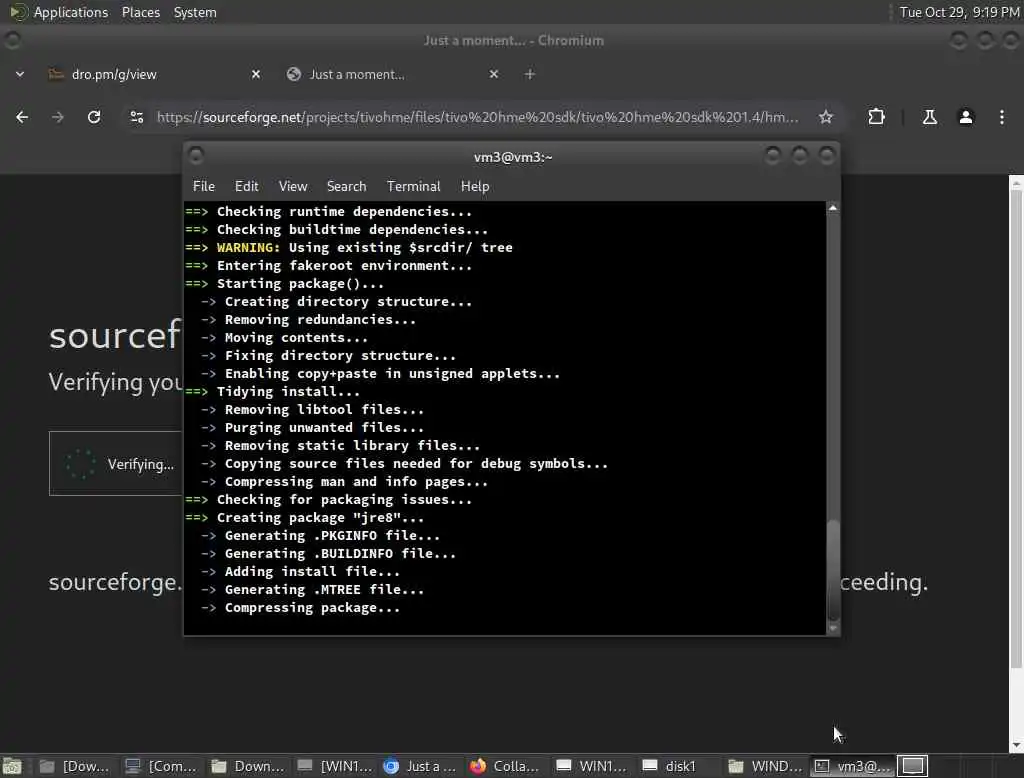Switch to 'Just a ...' Chromium taskbar entry
Screen dimensions: 1024x778
pos(420,766)
